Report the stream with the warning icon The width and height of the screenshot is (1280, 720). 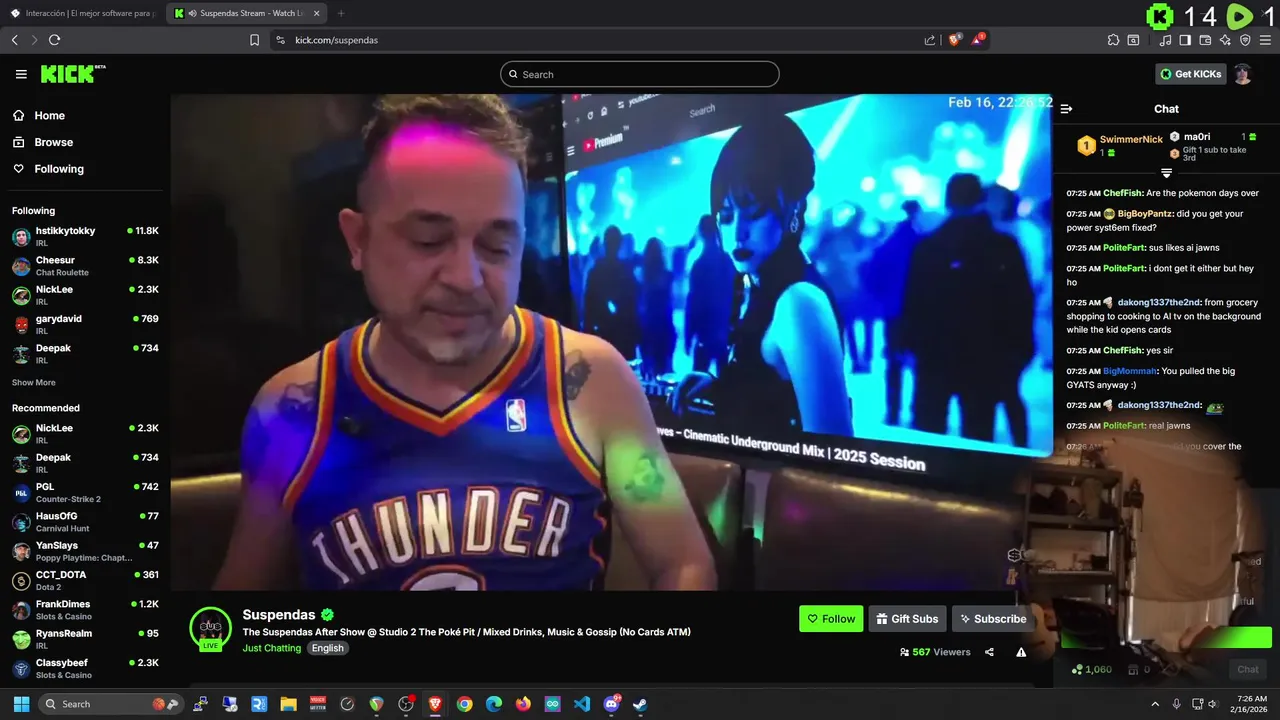click(1021, 652)
